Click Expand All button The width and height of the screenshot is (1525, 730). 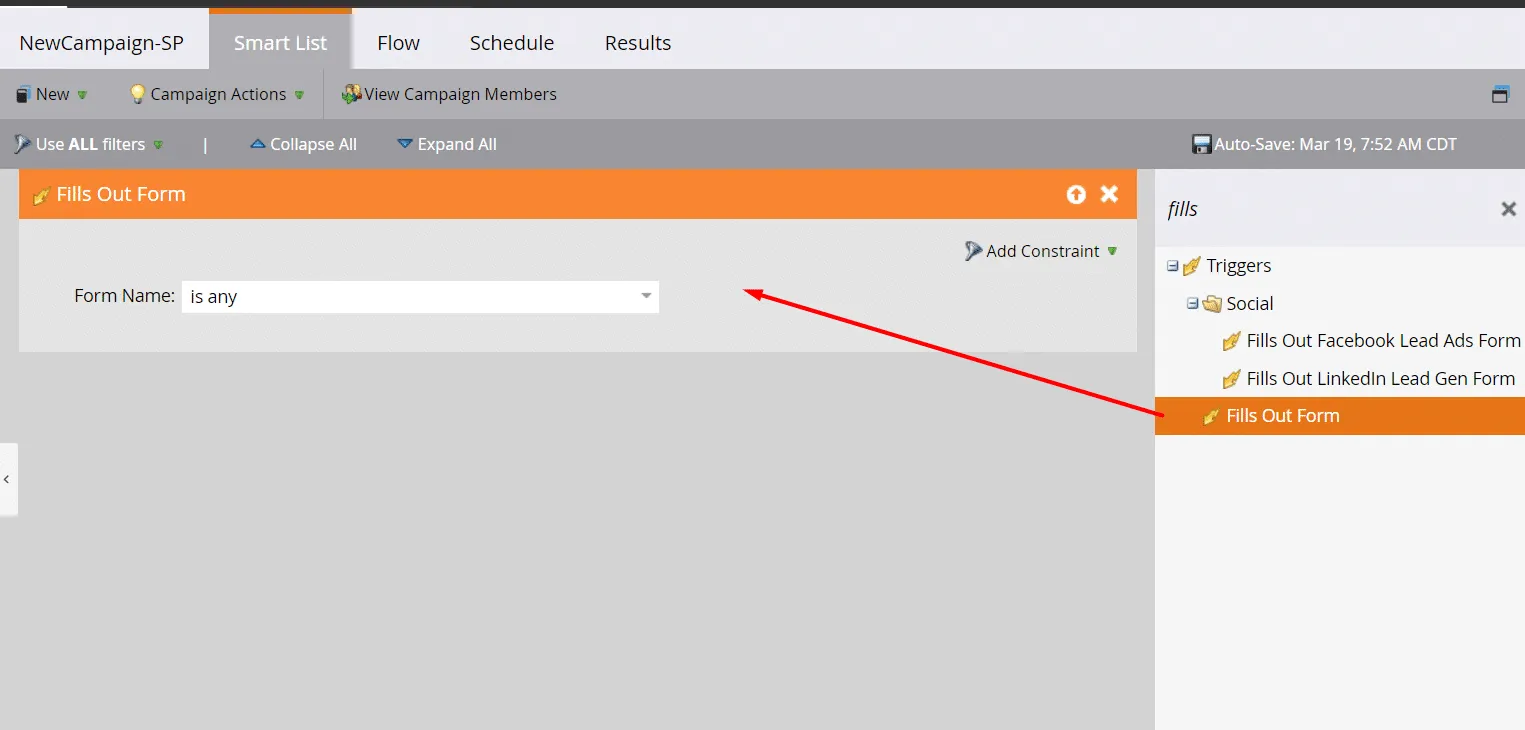(x=447, y=145)
